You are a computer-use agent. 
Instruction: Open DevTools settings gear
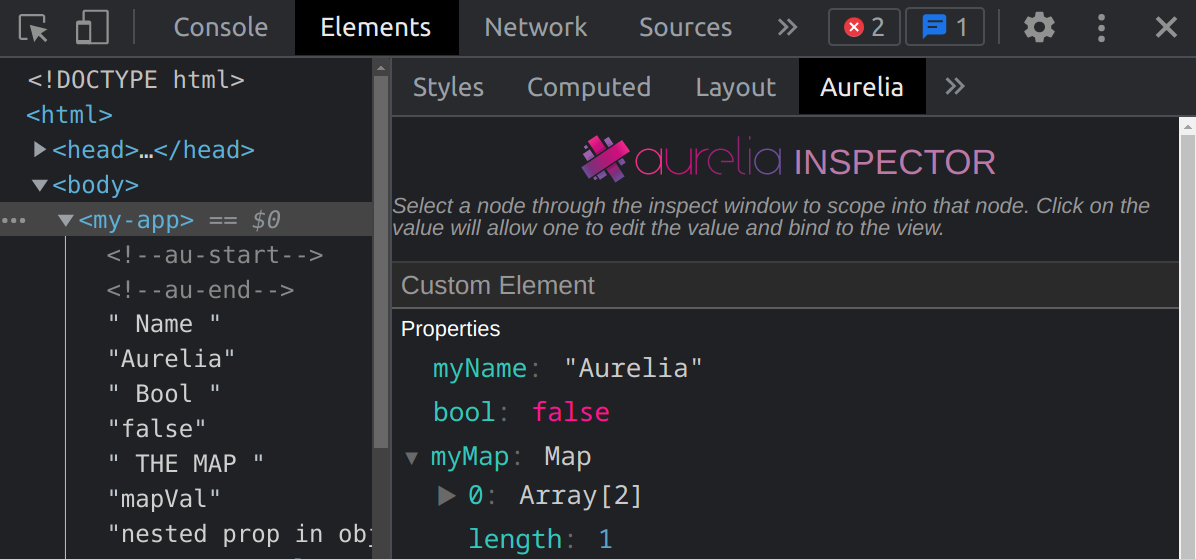(x=1039, y=28)
